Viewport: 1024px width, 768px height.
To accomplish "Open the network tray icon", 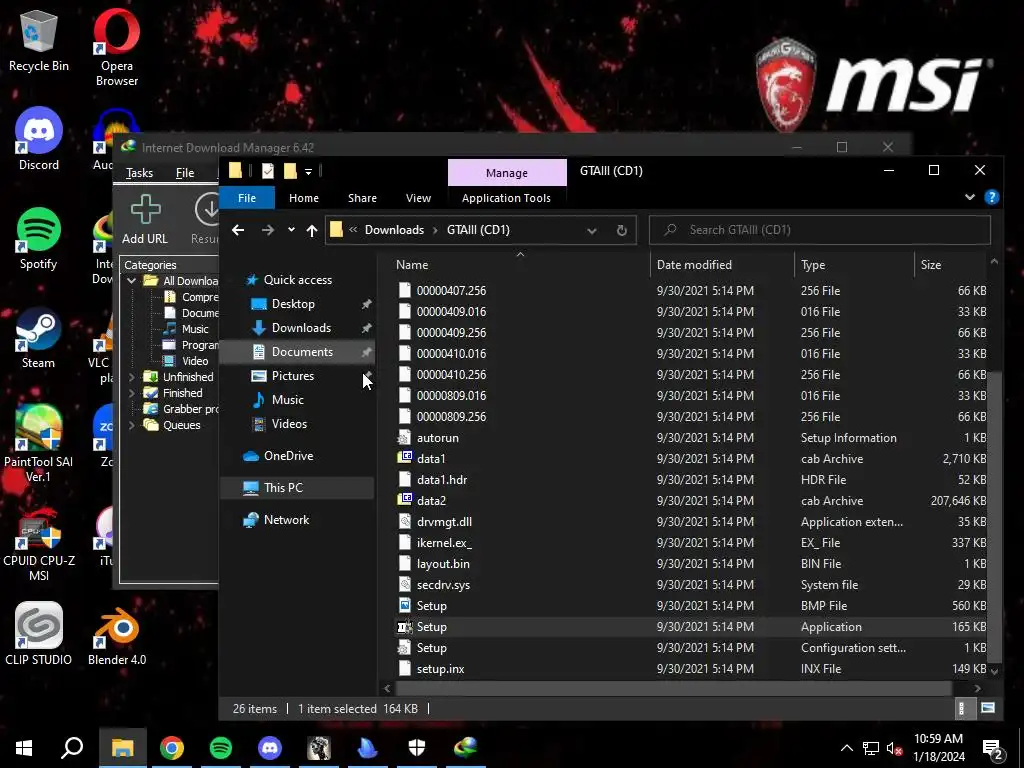I will (x=871, y=749).
